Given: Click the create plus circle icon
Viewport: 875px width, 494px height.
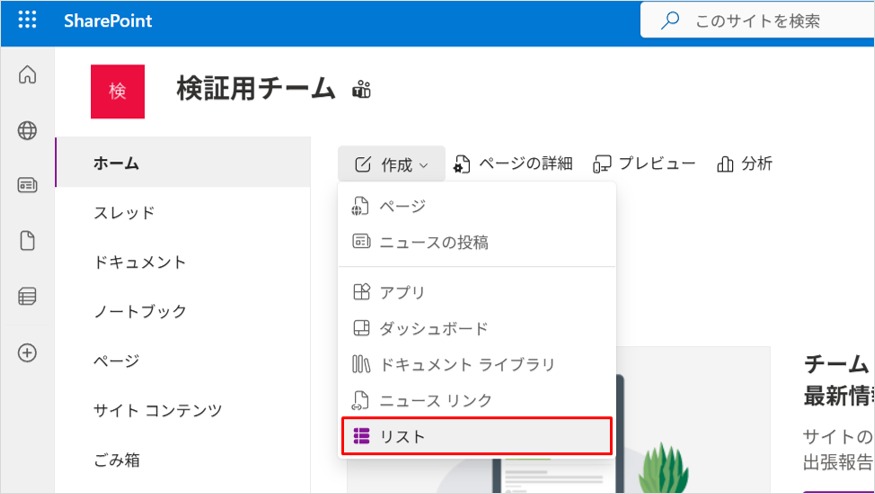Looking at the screenshot, I should coord(27,352).
